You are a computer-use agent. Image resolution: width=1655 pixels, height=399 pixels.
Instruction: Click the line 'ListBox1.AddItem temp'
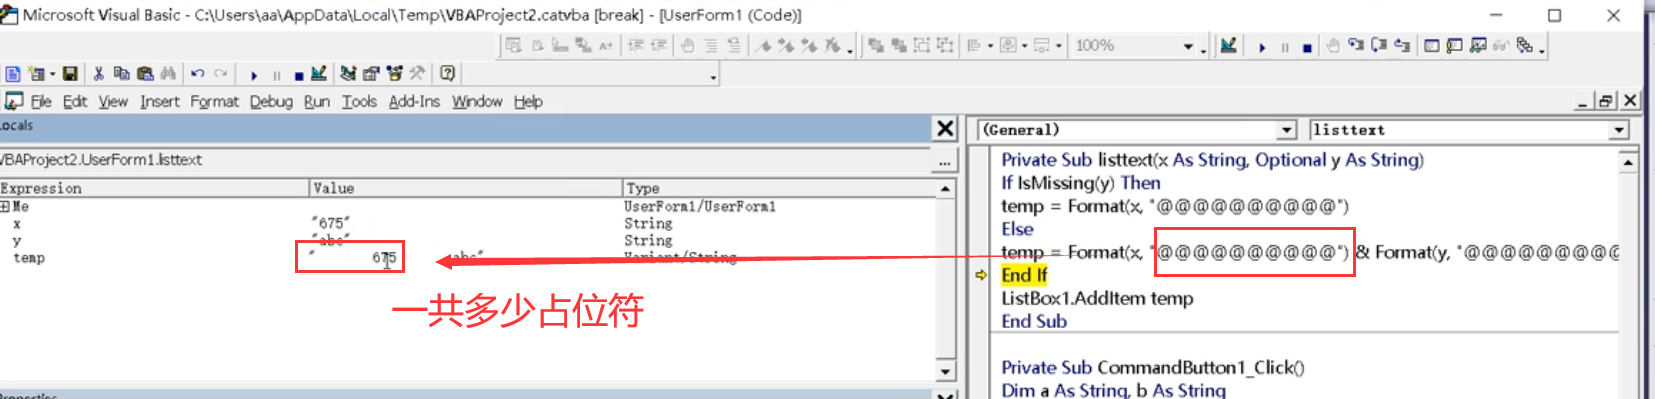tap(1097, 298)
